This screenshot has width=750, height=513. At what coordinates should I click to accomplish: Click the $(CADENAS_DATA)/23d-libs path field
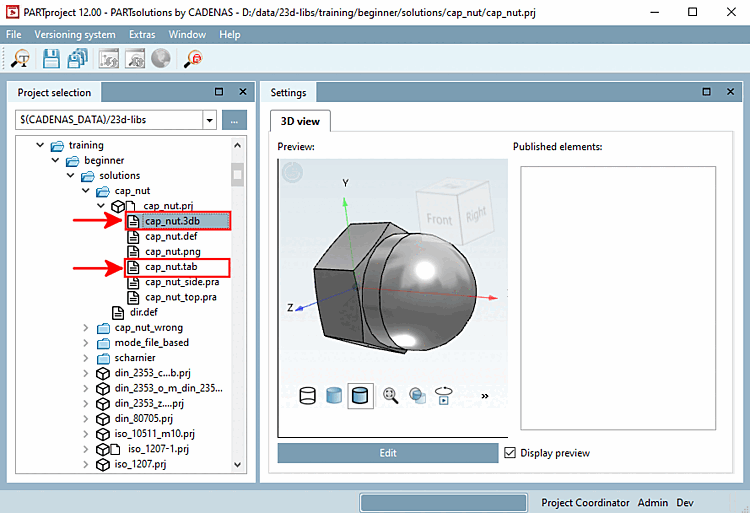(x=109, y=120)
